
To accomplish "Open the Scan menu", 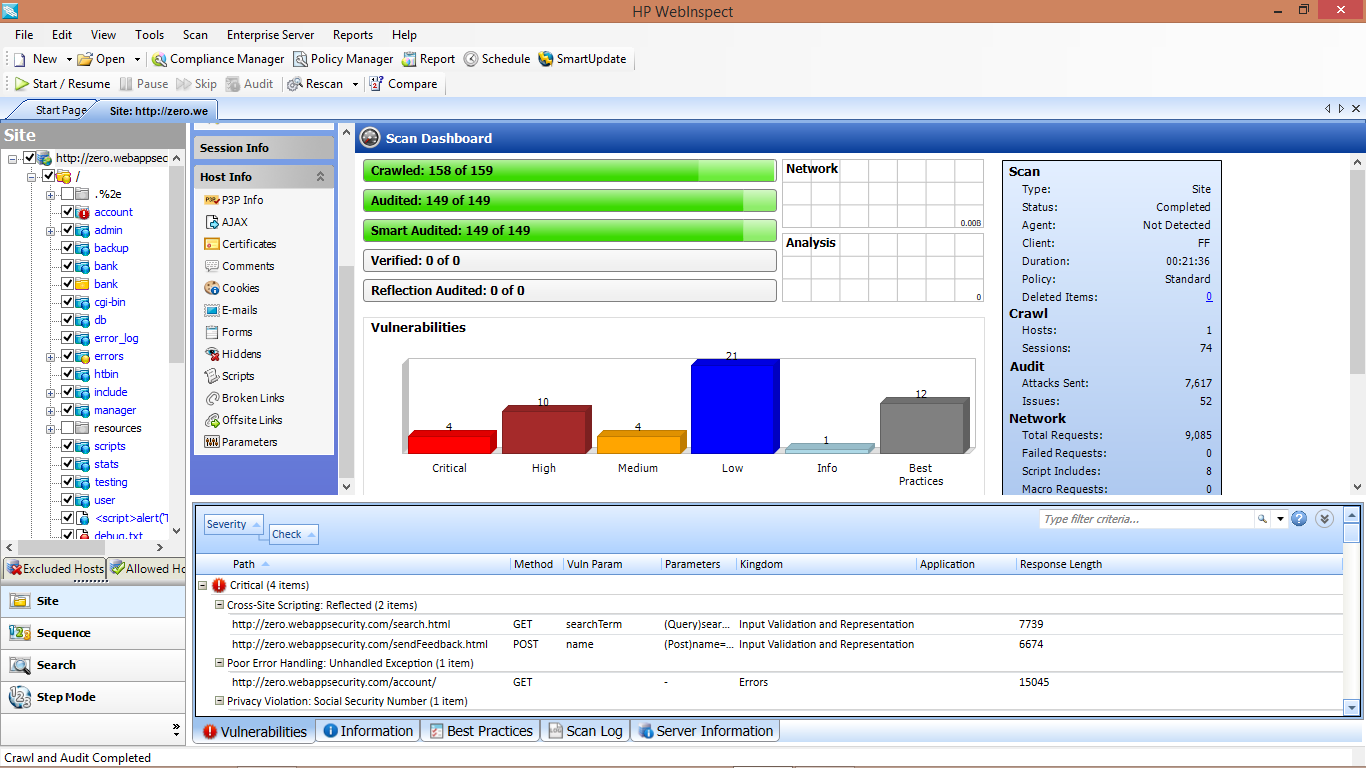I will click(x=195, y=34).
